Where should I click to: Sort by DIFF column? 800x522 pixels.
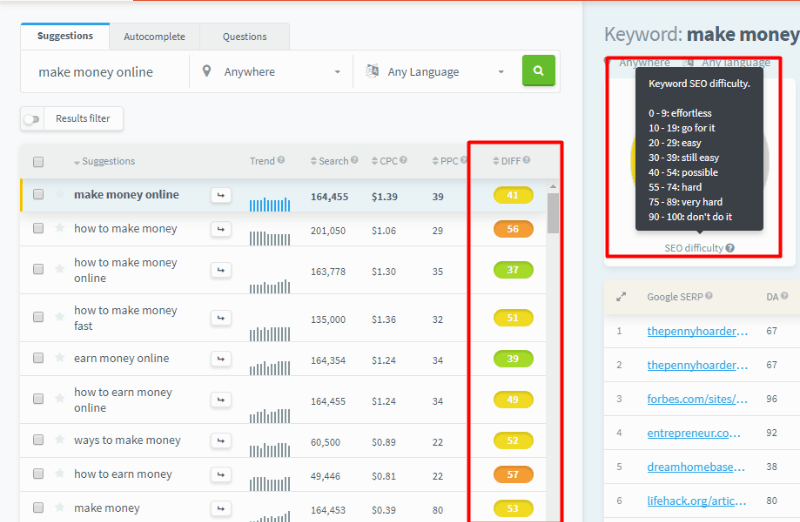(x=507, y=161)
